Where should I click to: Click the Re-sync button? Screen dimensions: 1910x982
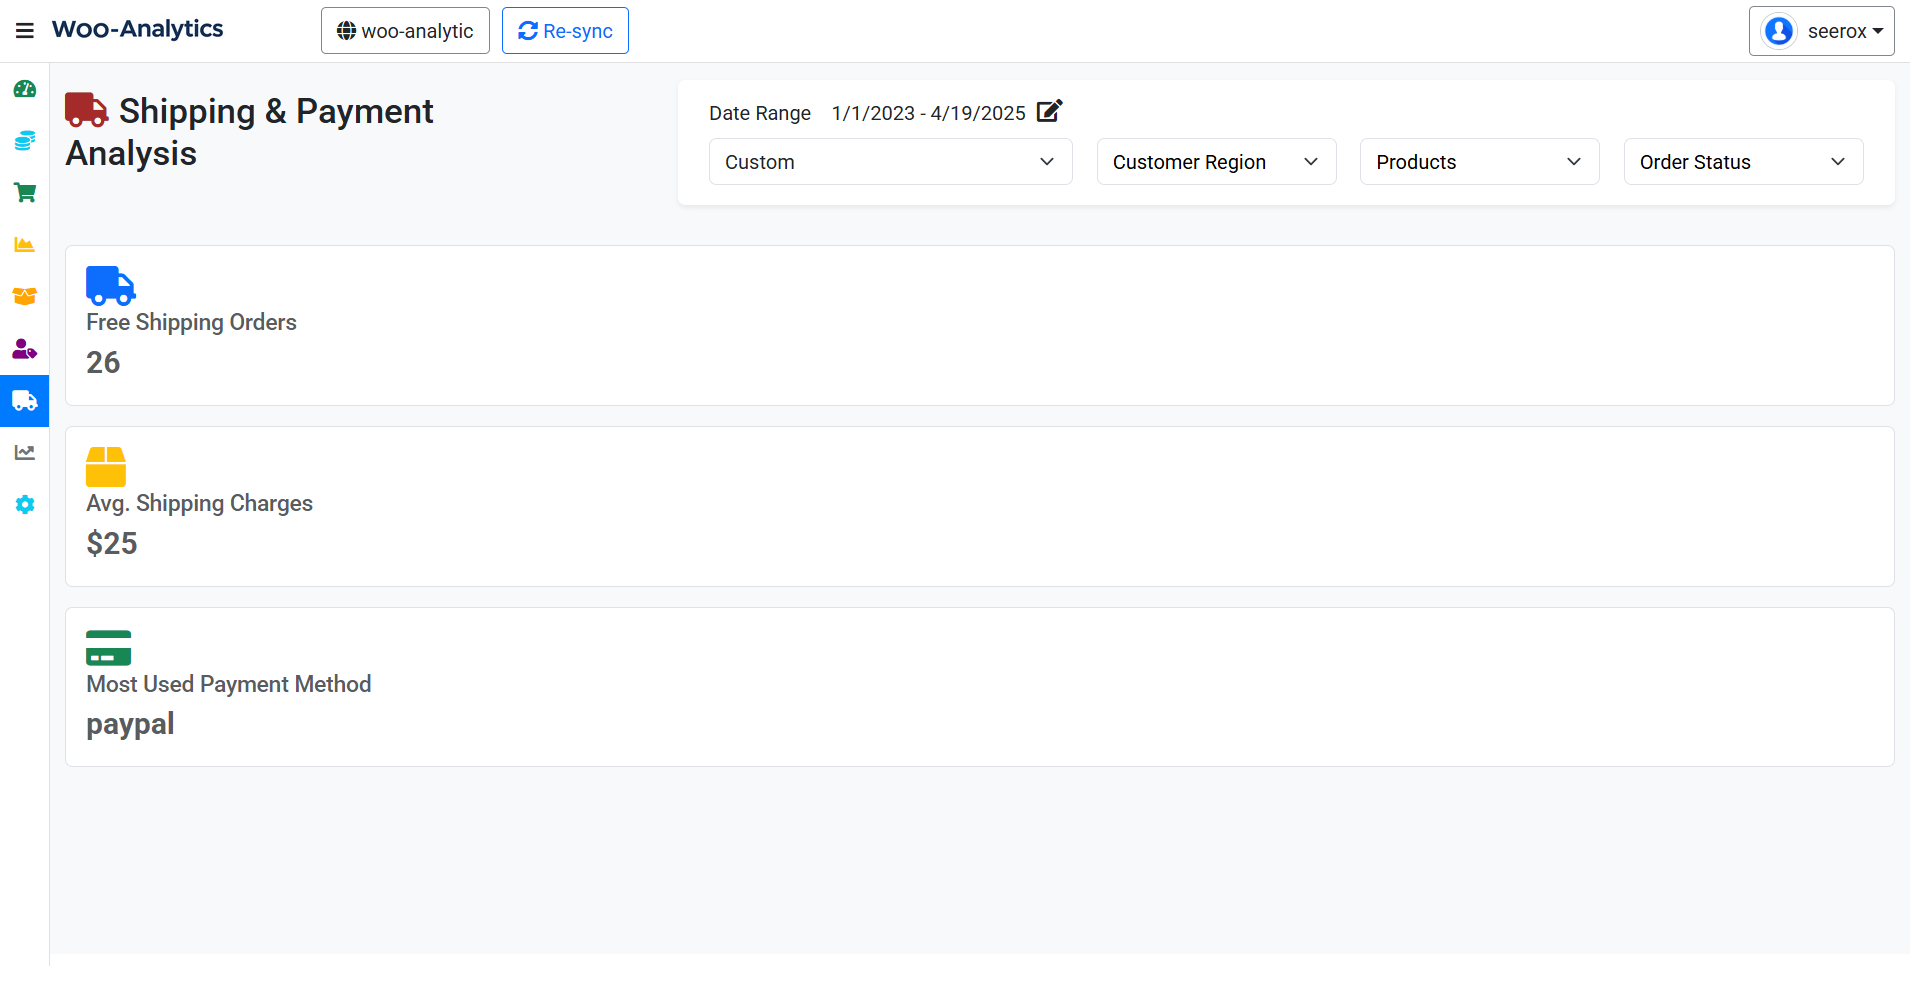coord(564,30)
